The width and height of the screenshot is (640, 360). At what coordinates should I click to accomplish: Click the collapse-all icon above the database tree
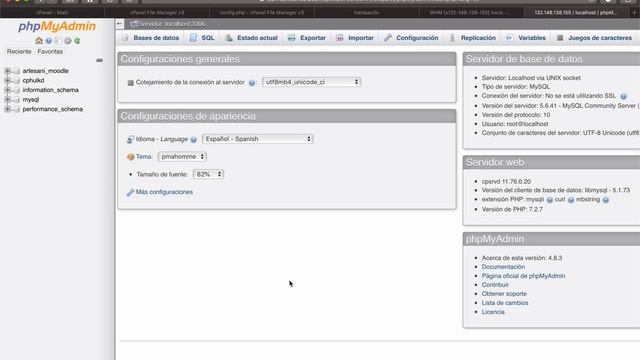coord(99,60)
